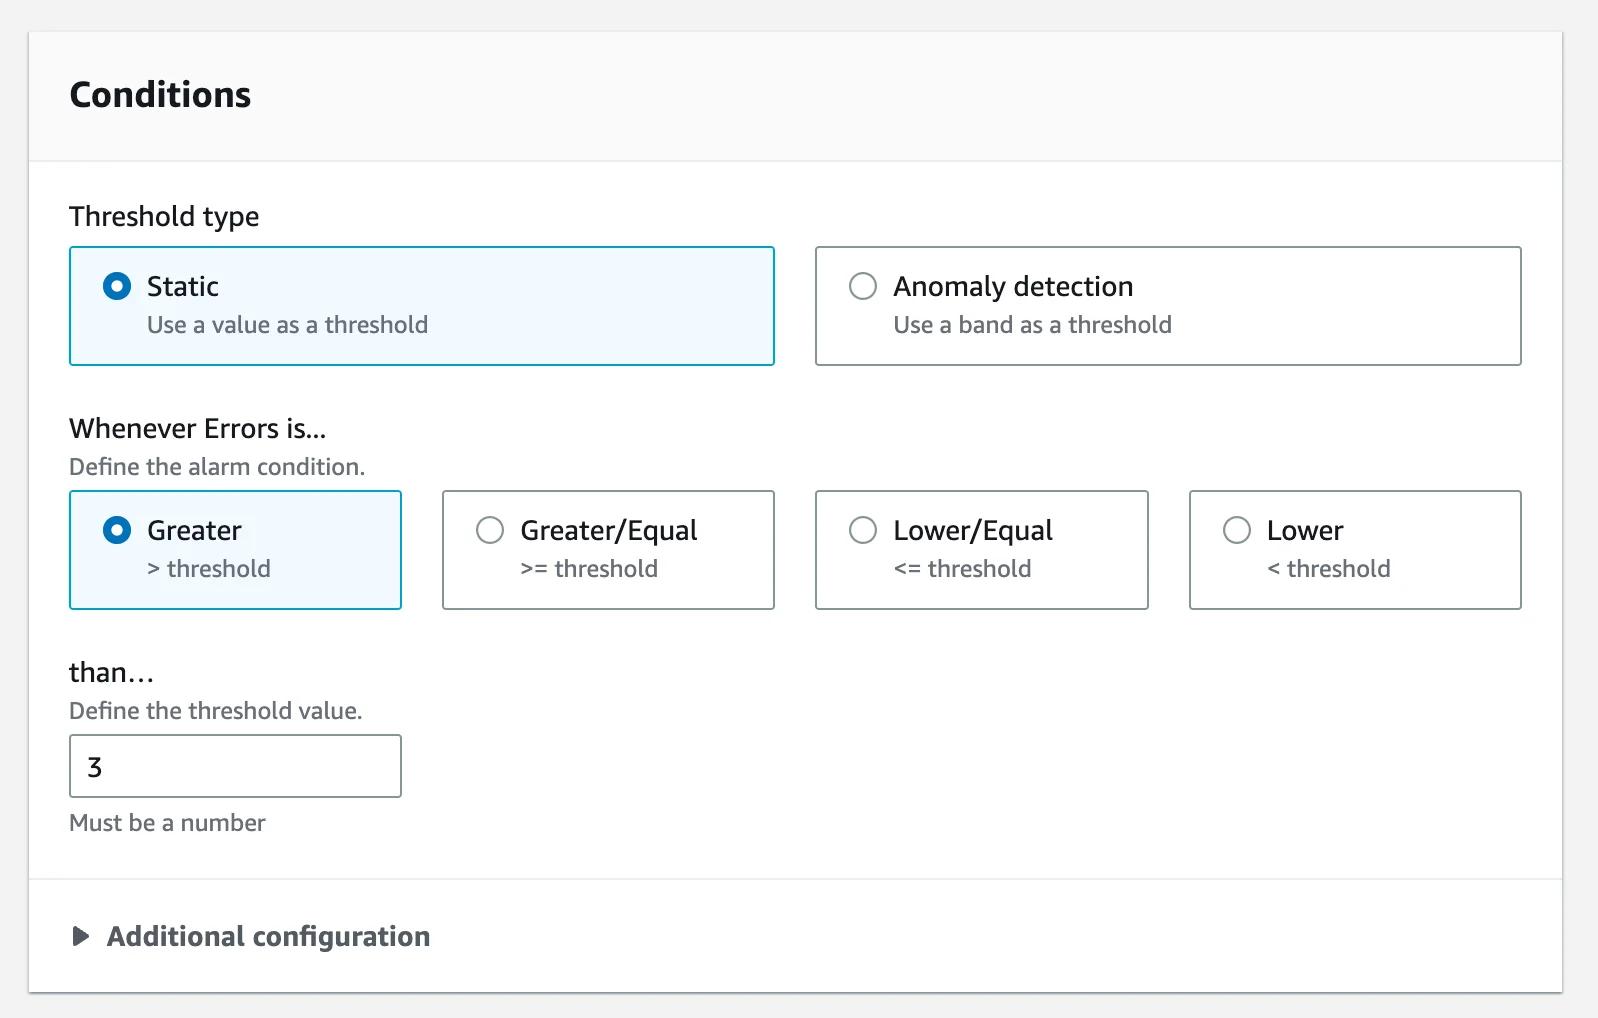Choose the Anomaly detection radio button

click(x=862, y=287)
